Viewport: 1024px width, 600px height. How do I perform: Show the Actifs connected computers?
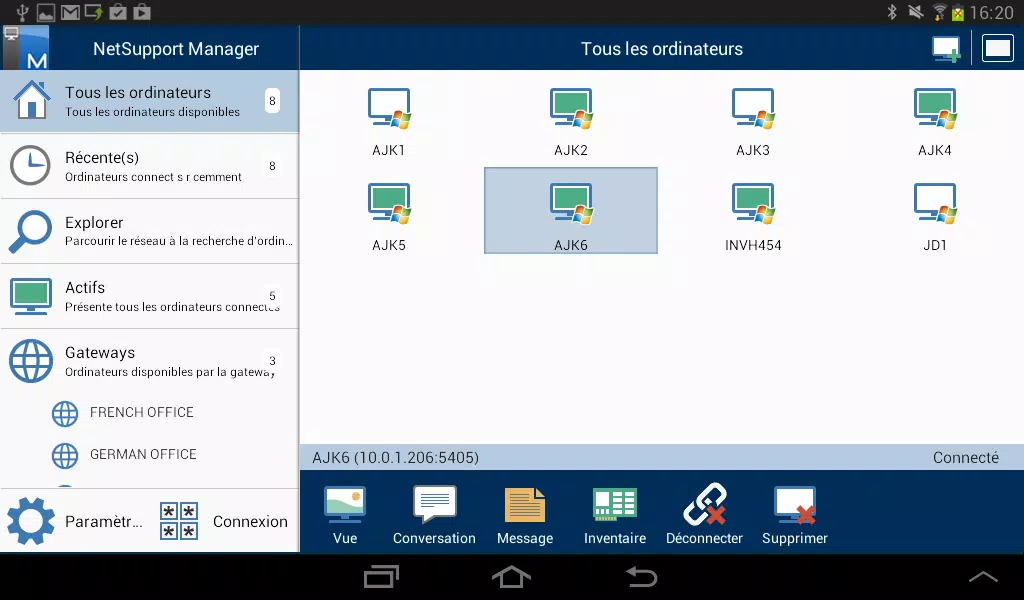pos(150,296)
